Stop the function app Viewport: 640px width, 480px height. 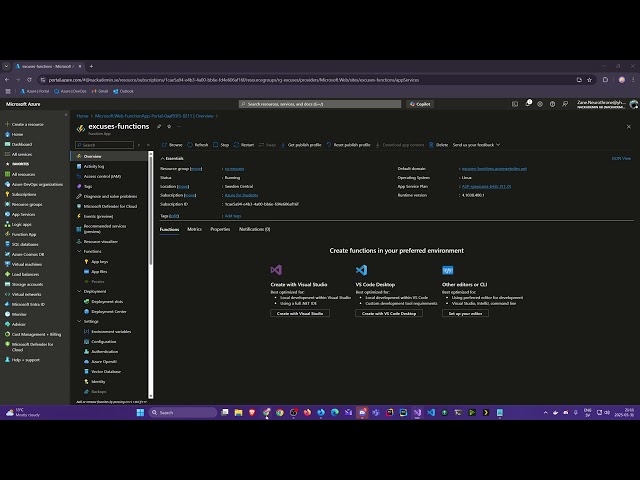point(221,145)
